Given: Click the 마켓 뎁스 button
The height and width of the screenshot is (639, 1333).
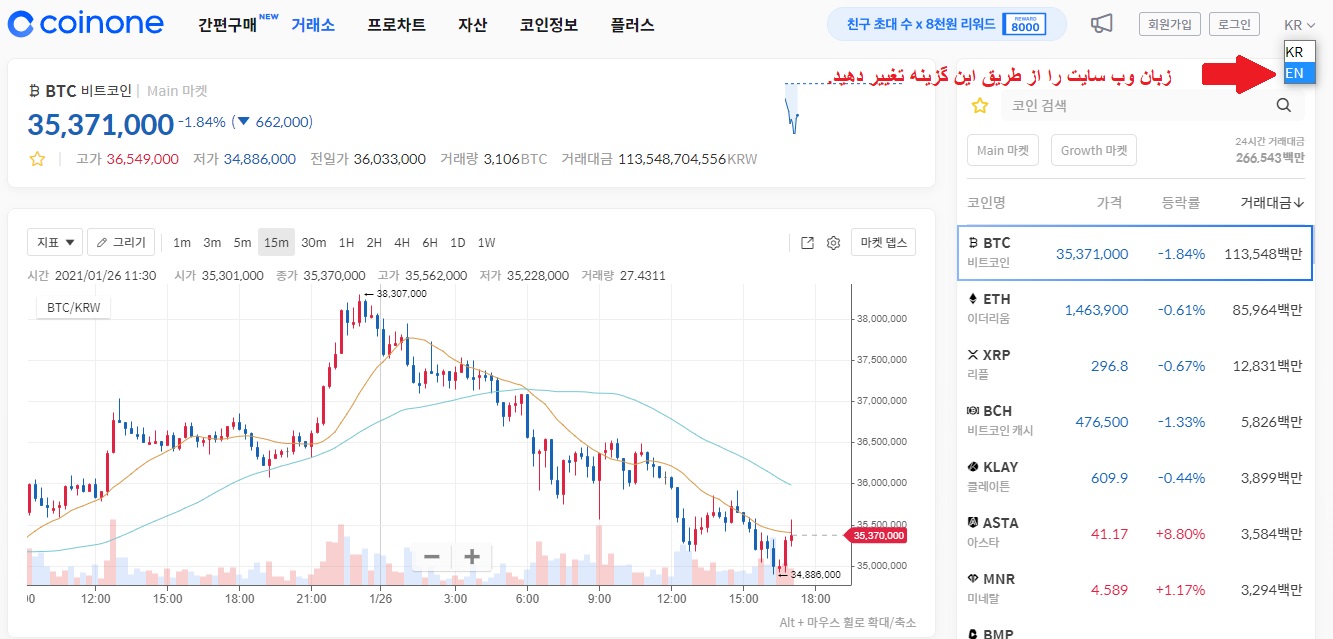Looking at the screenshot, I should point(883,242).
